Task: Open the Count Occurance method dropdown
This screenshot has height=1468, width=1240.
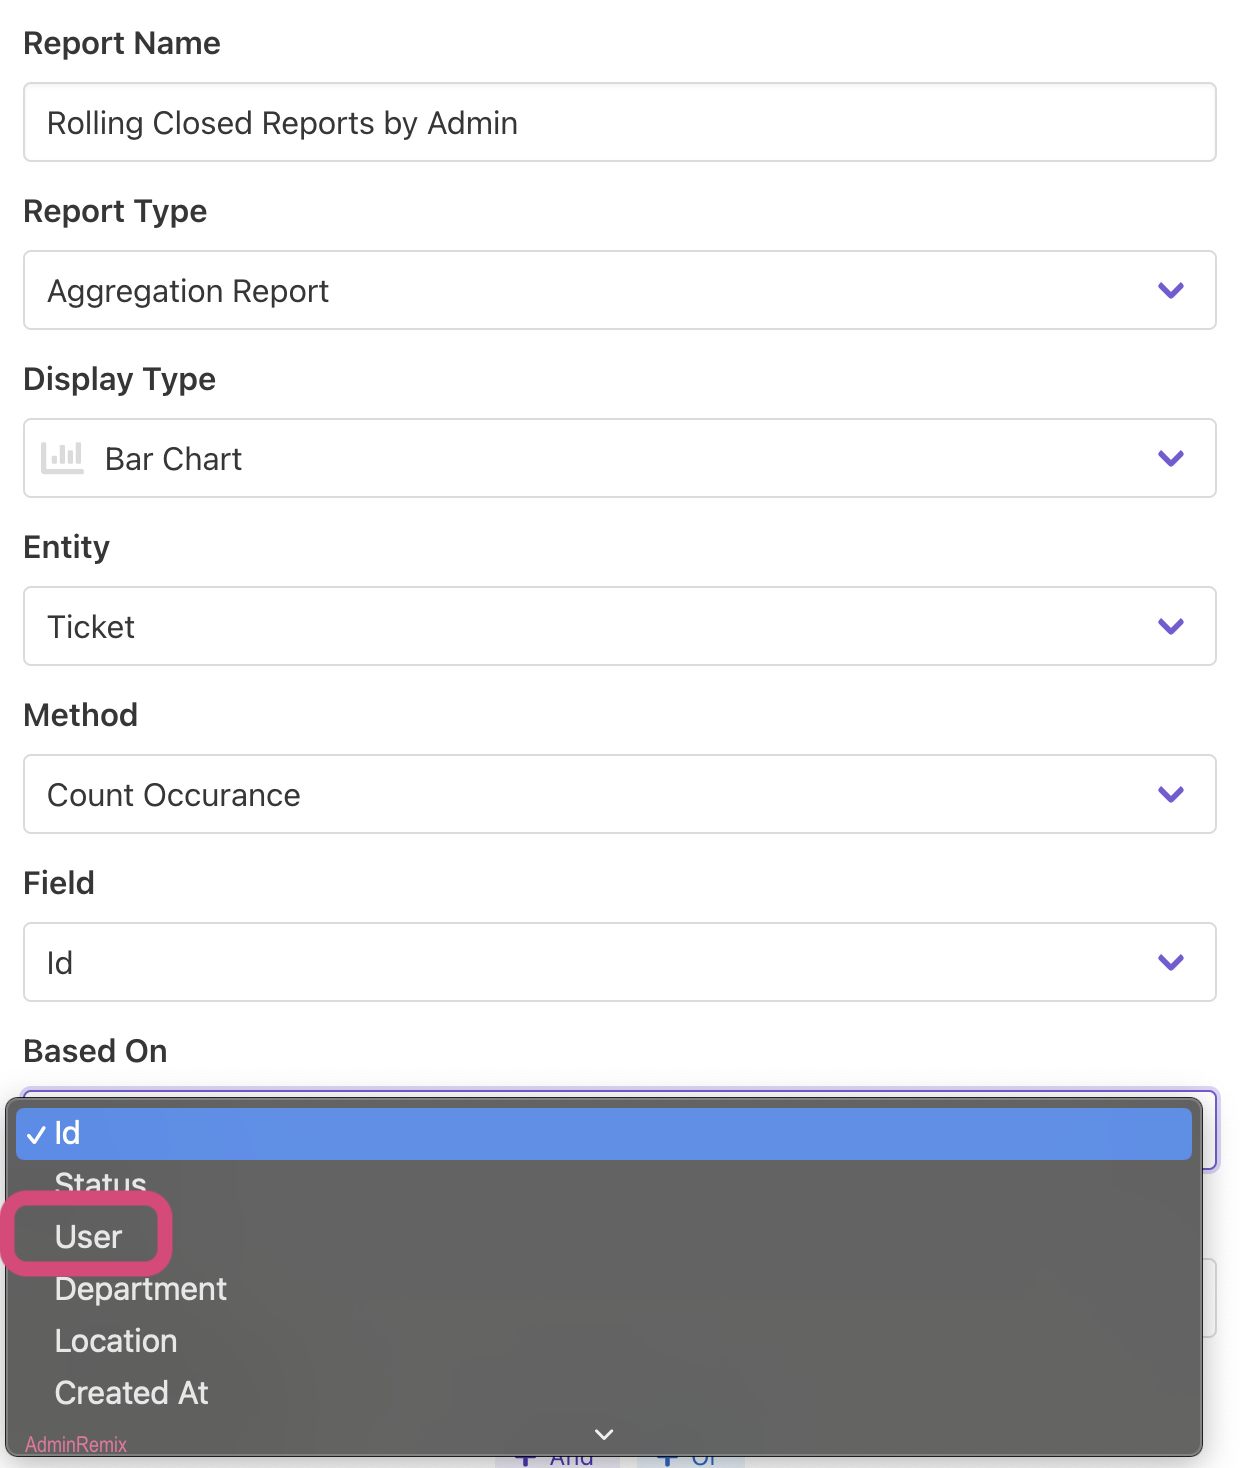Action: point(600,795)
